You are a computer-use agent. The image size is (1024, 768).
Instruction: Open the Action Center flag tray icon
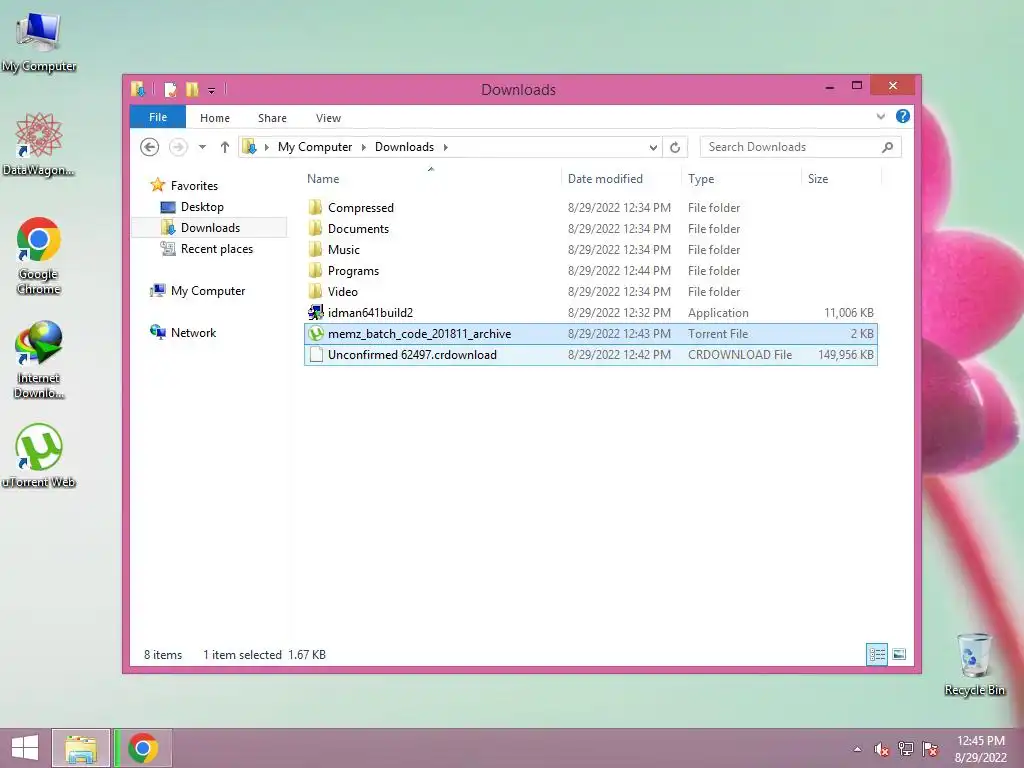930,749
